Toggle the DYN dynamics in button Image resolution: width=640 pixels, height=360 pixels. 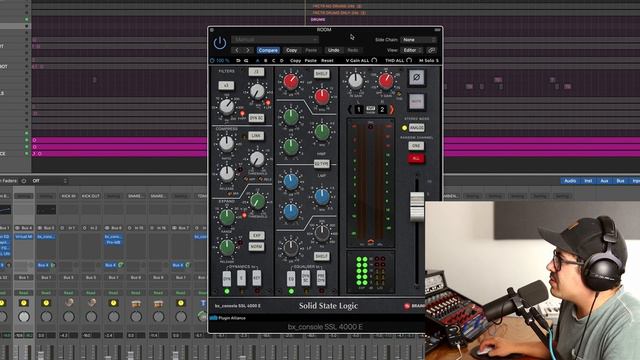pyautogui.click(x=227, y=279)
